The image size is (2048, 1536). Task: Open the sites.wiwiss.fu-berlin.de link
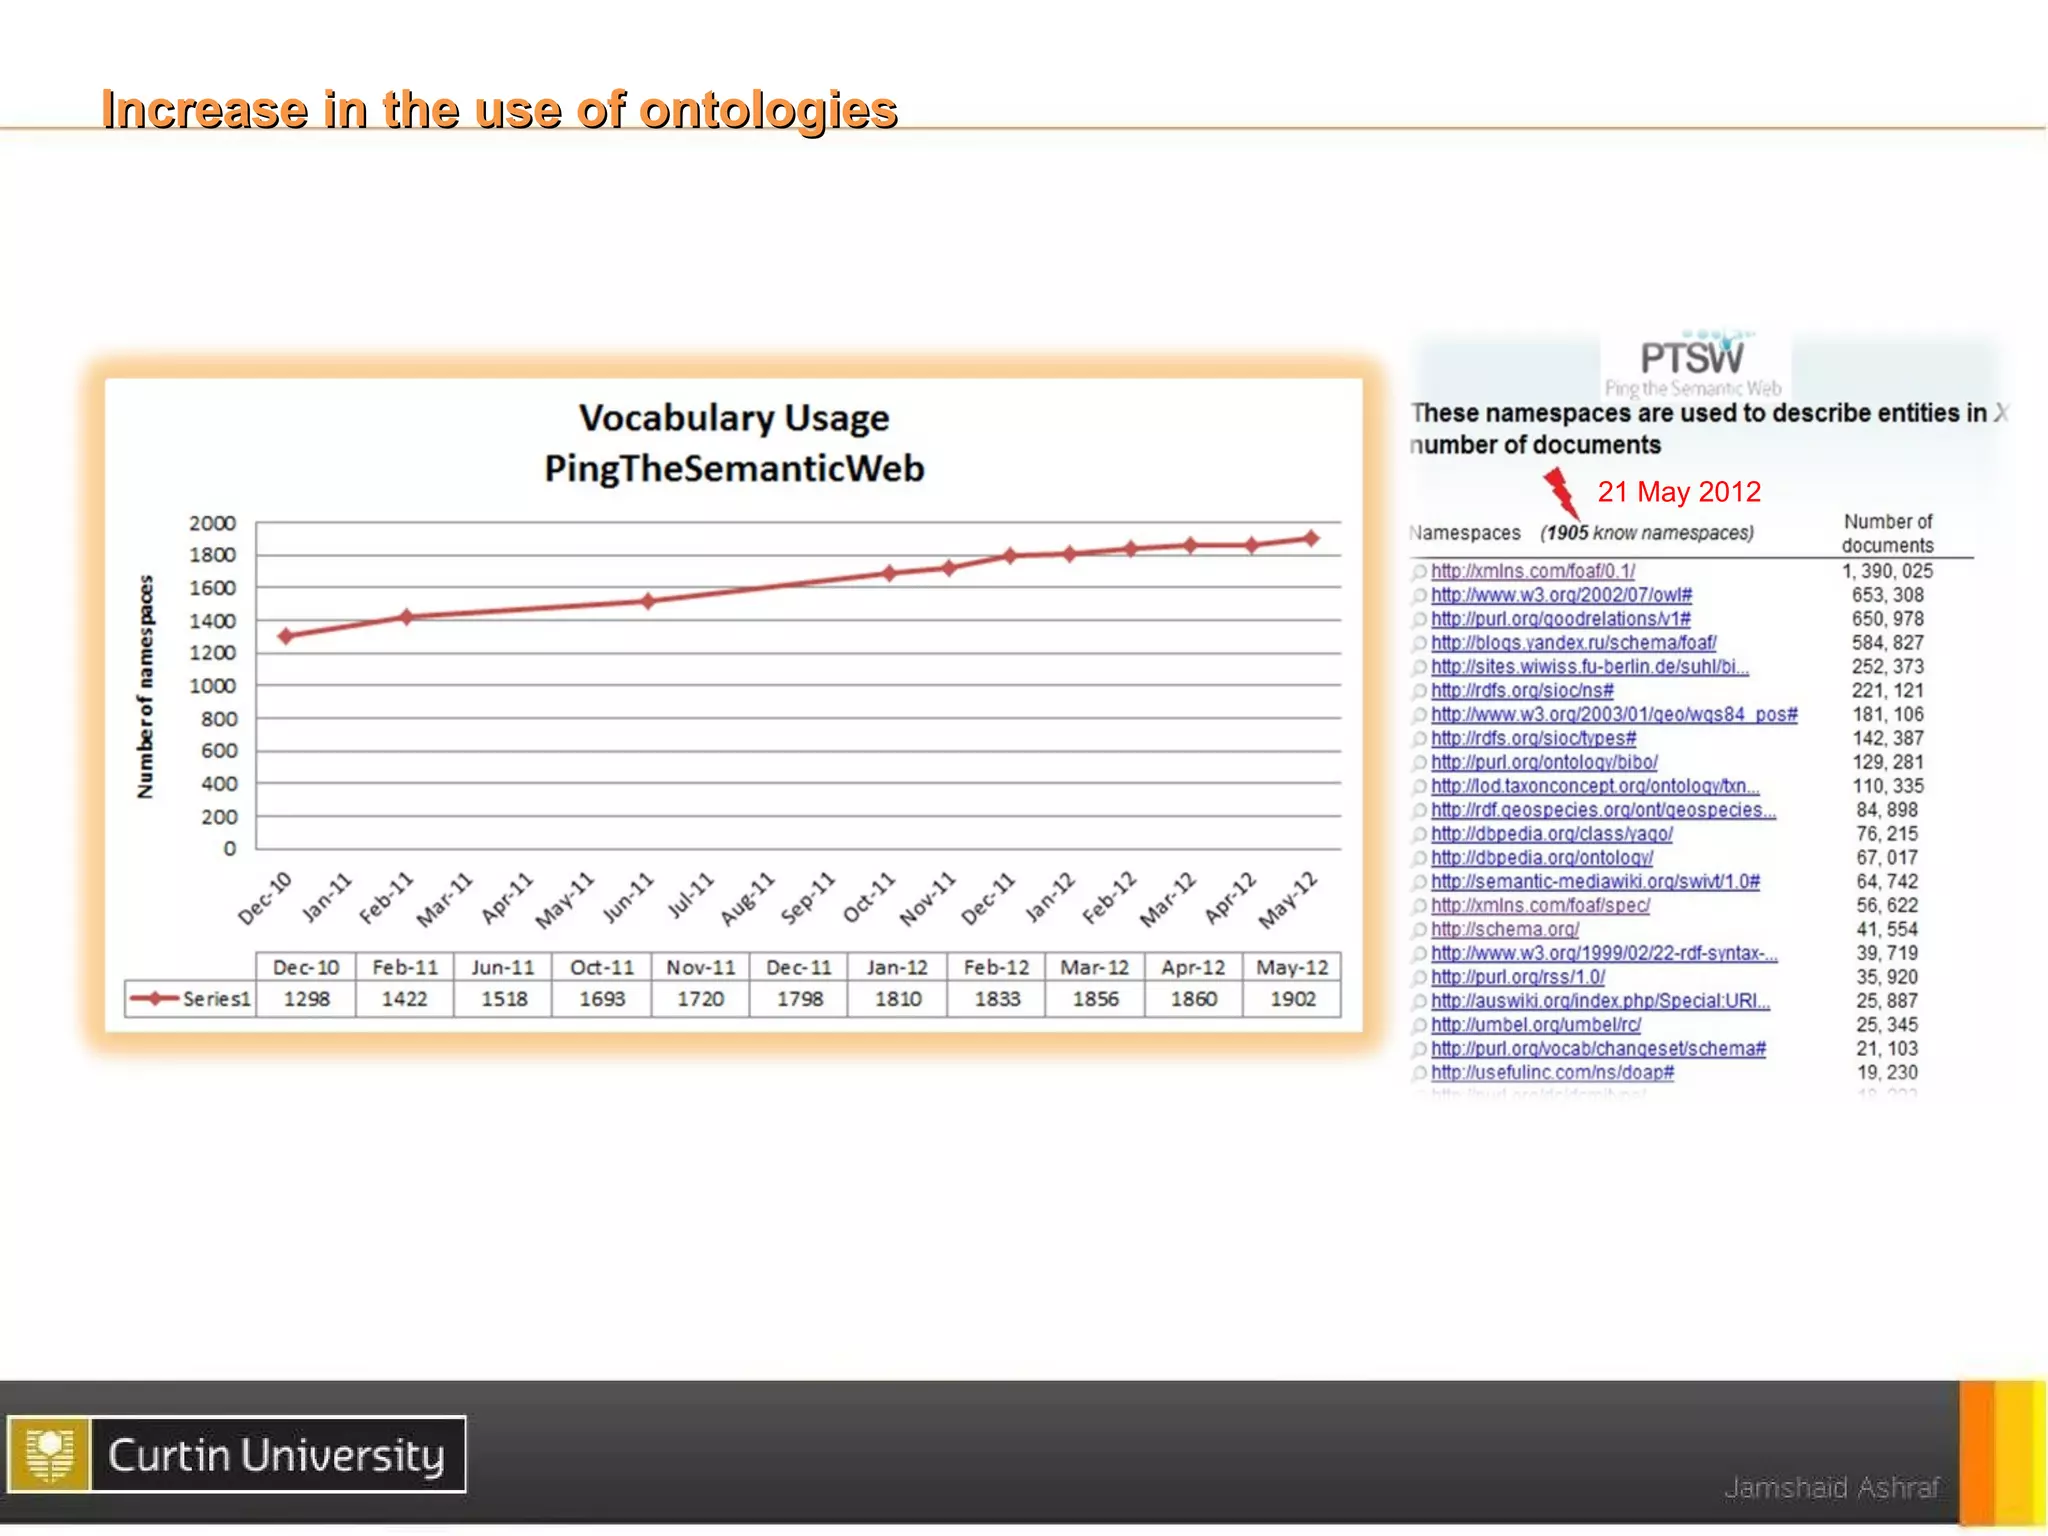click(x=1589, y=667)
